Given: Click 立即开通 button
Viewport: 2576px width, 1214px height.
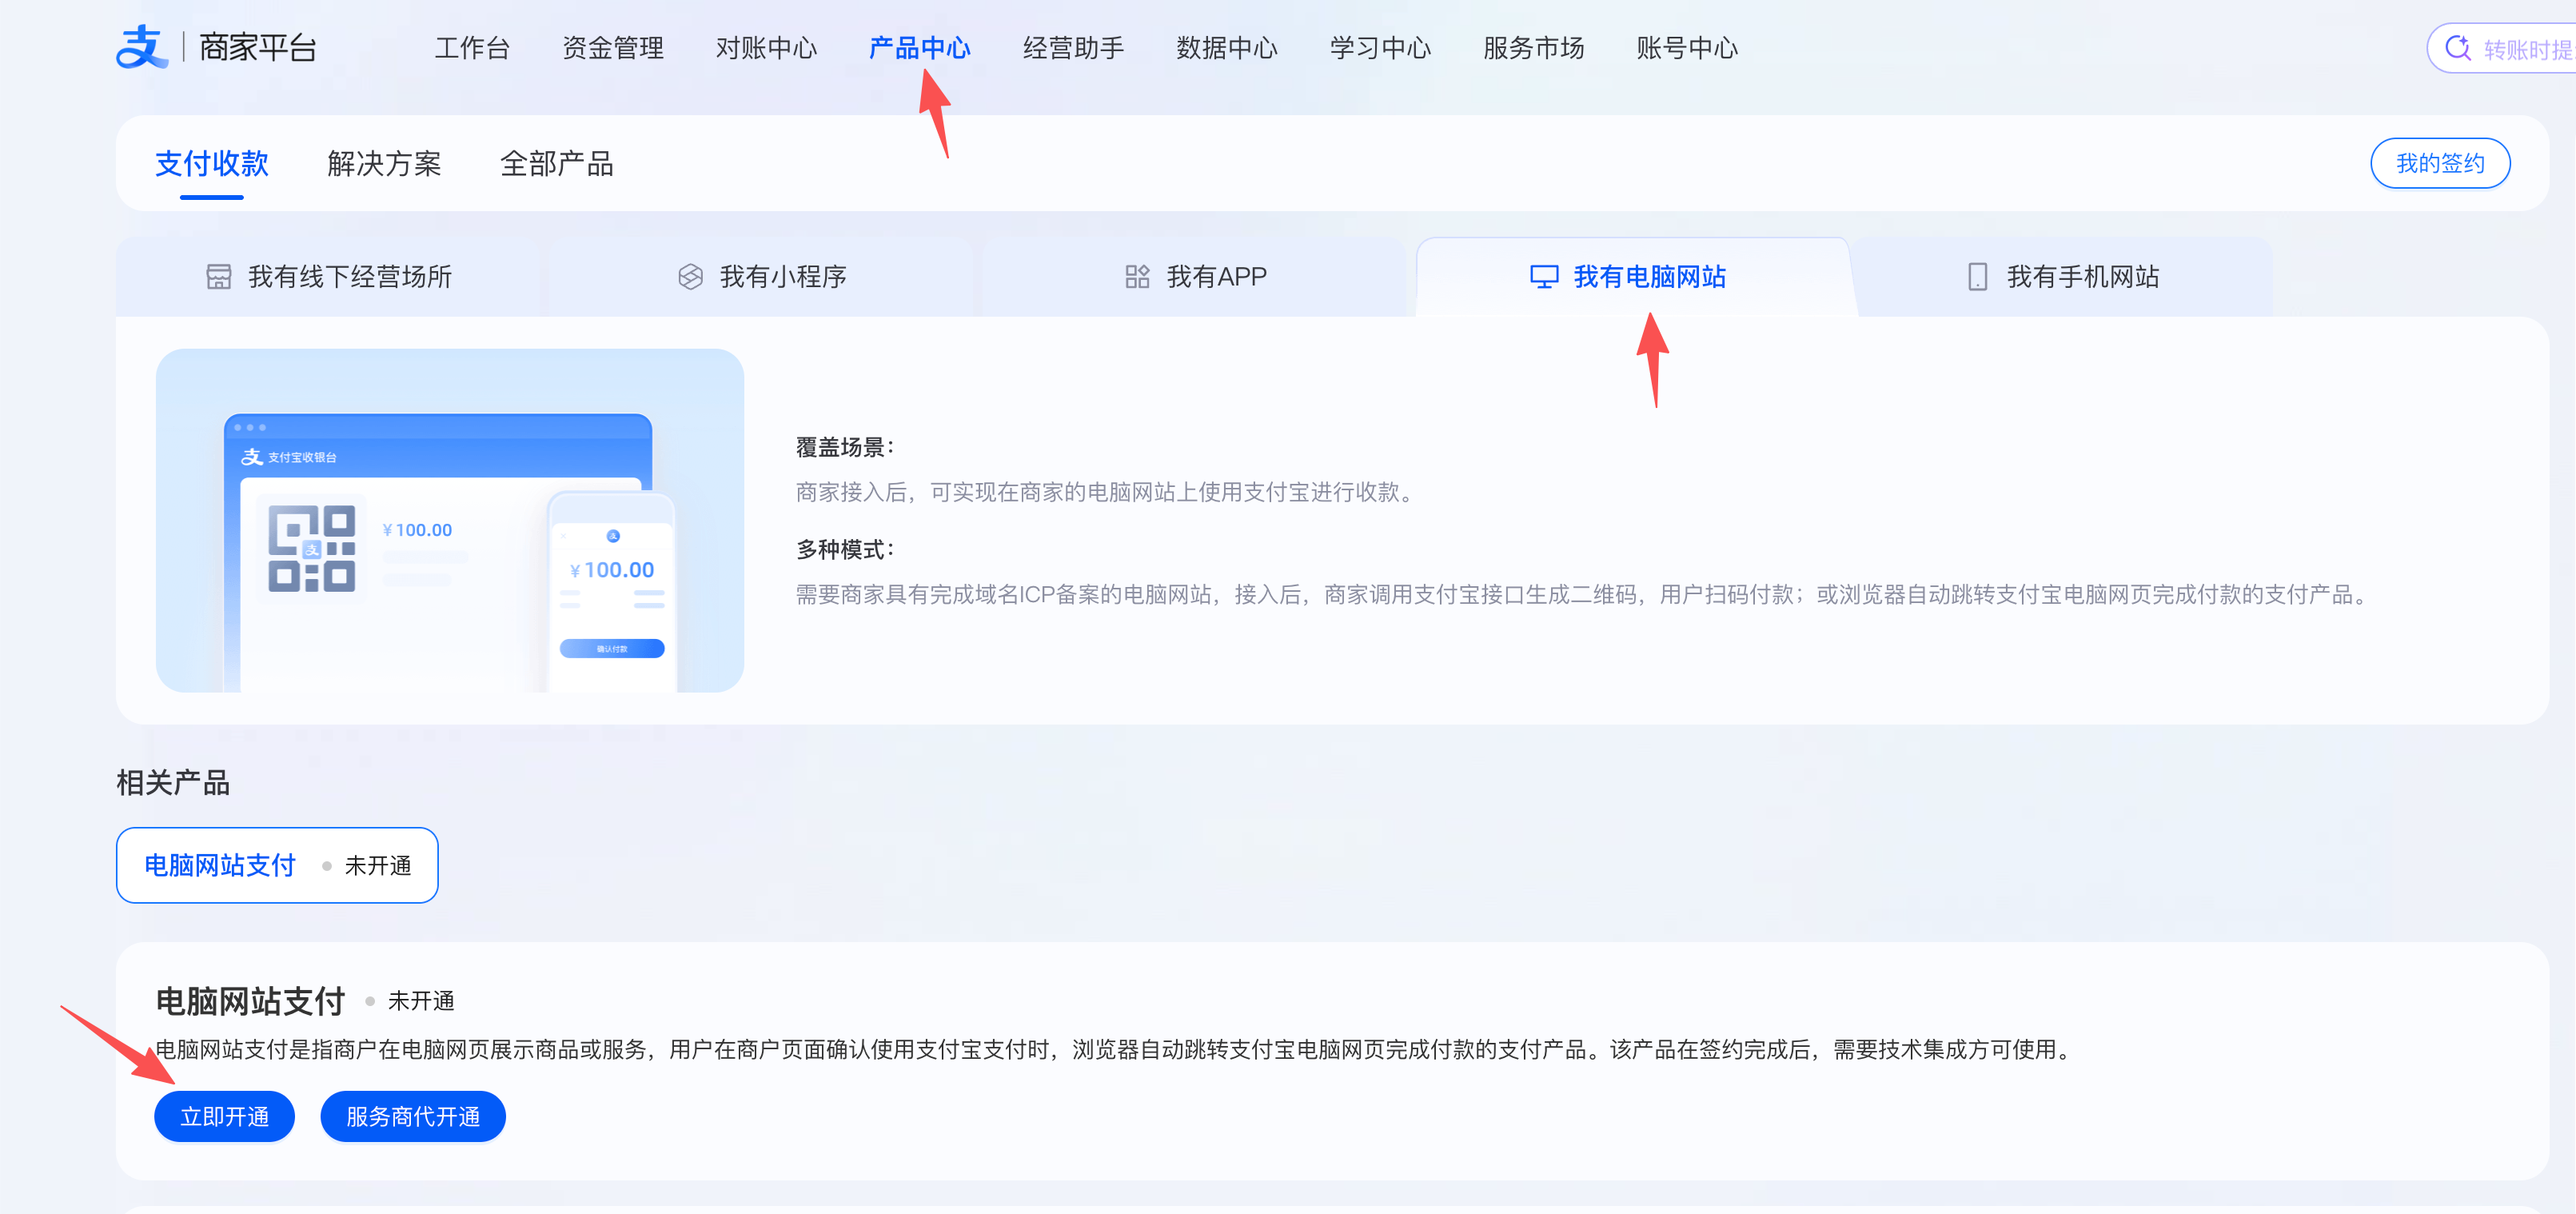Looking at the screenshot, I should (224, 1116).
